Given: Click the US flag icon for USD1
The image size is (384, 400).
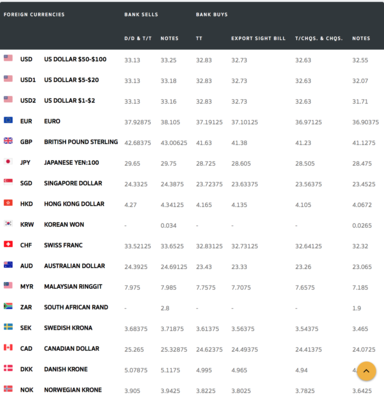Looking at the screenshot, I should (8, 79).
